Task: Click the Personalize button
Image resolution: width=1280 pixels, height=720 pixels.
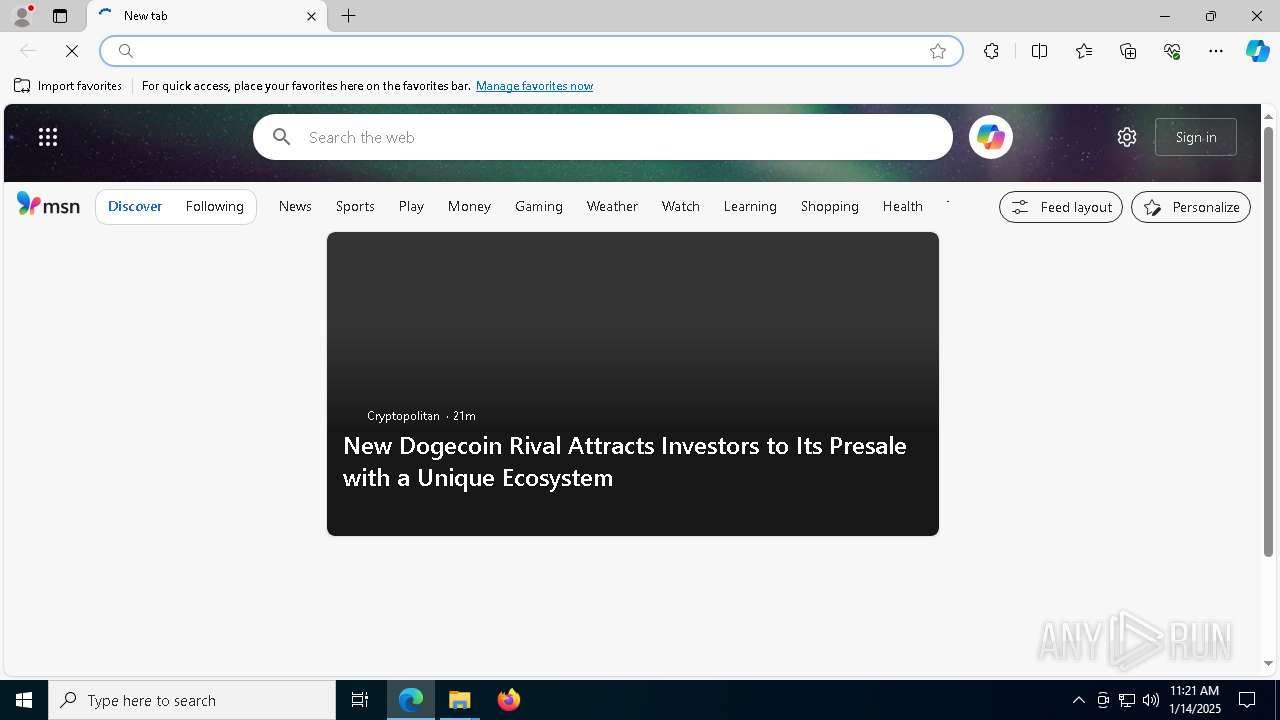Action: pos(1191,207)
